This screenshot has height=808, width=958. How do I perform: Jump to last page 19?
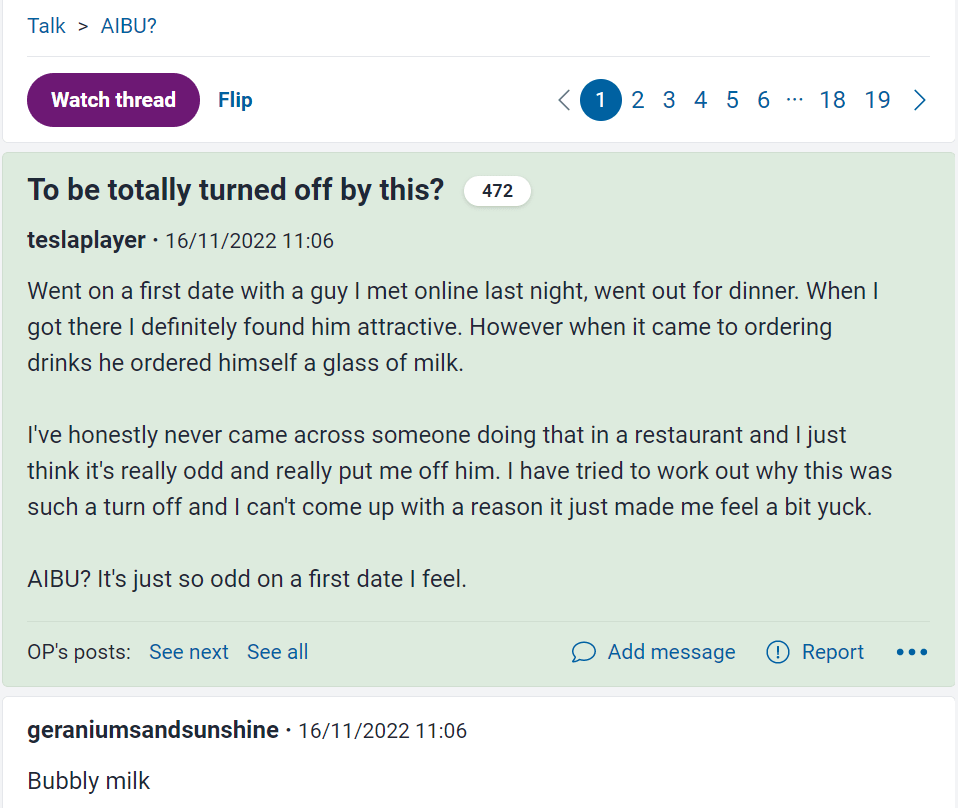(877, 100)
